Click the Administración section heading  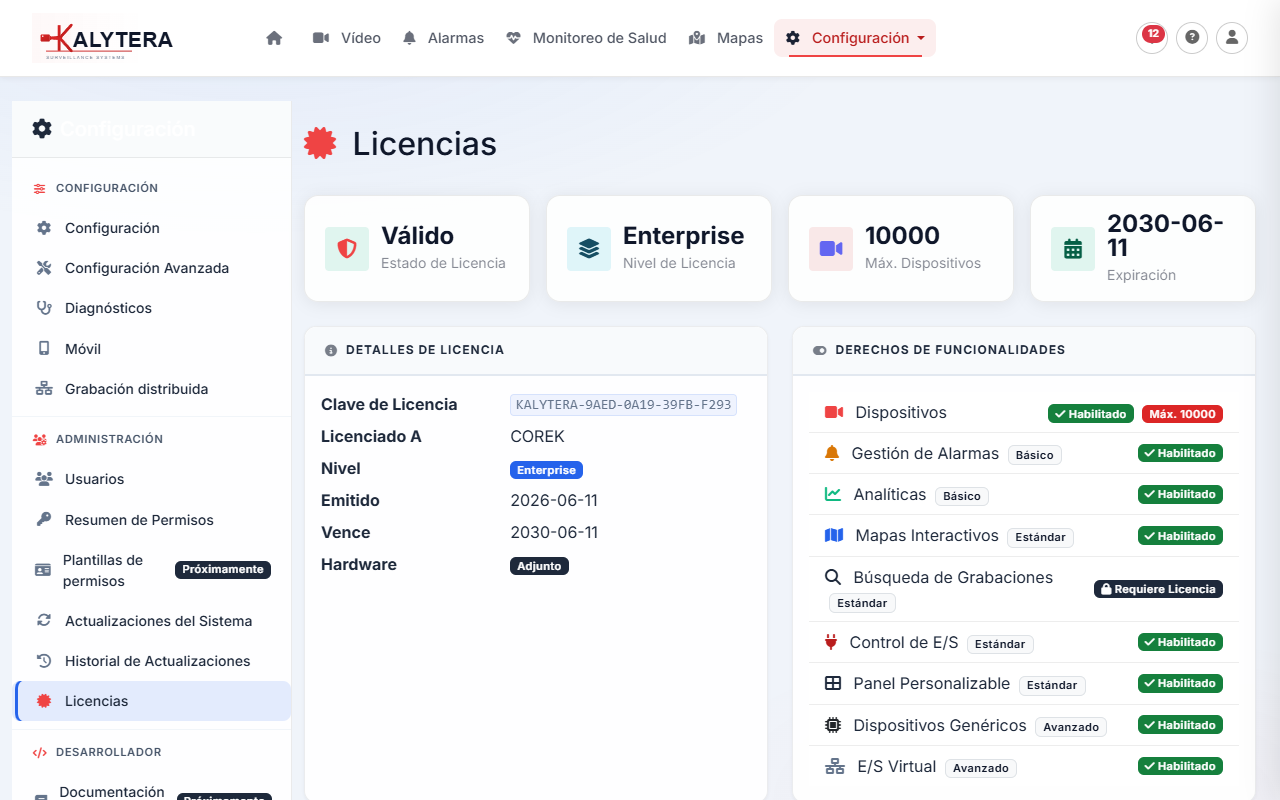pos(109,439)
